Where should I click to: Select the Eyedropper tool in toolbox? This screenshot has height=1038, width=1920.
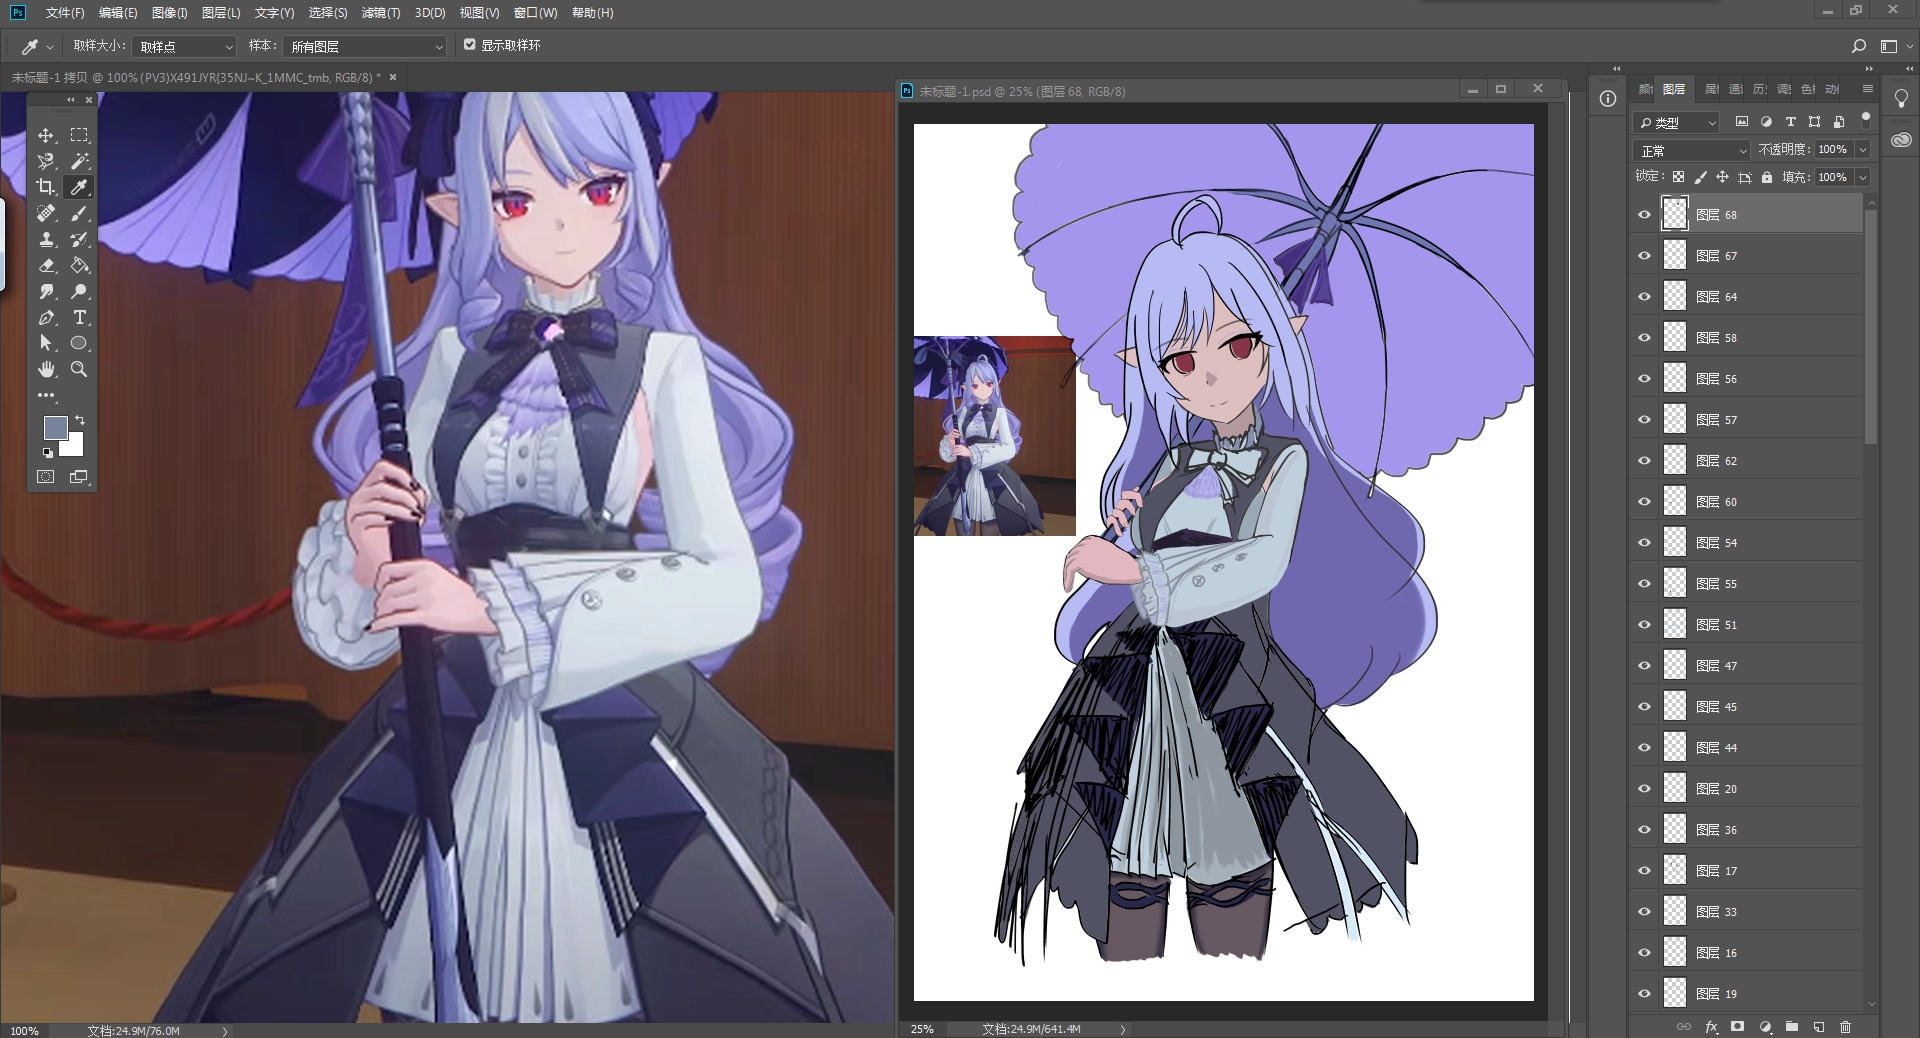point(79,187)
